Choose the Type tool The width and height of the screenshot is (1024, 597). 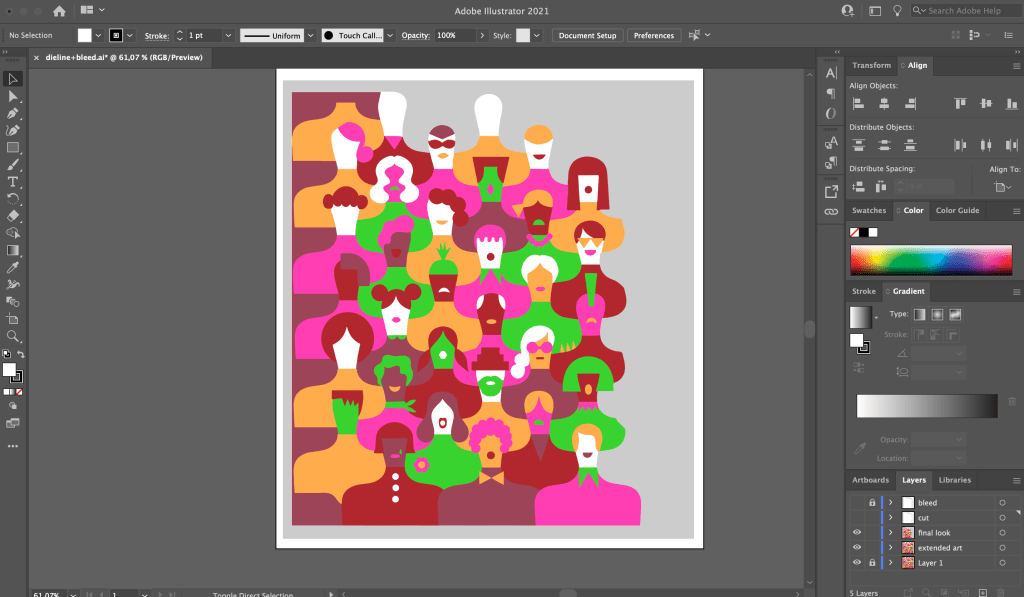[13, 182]
